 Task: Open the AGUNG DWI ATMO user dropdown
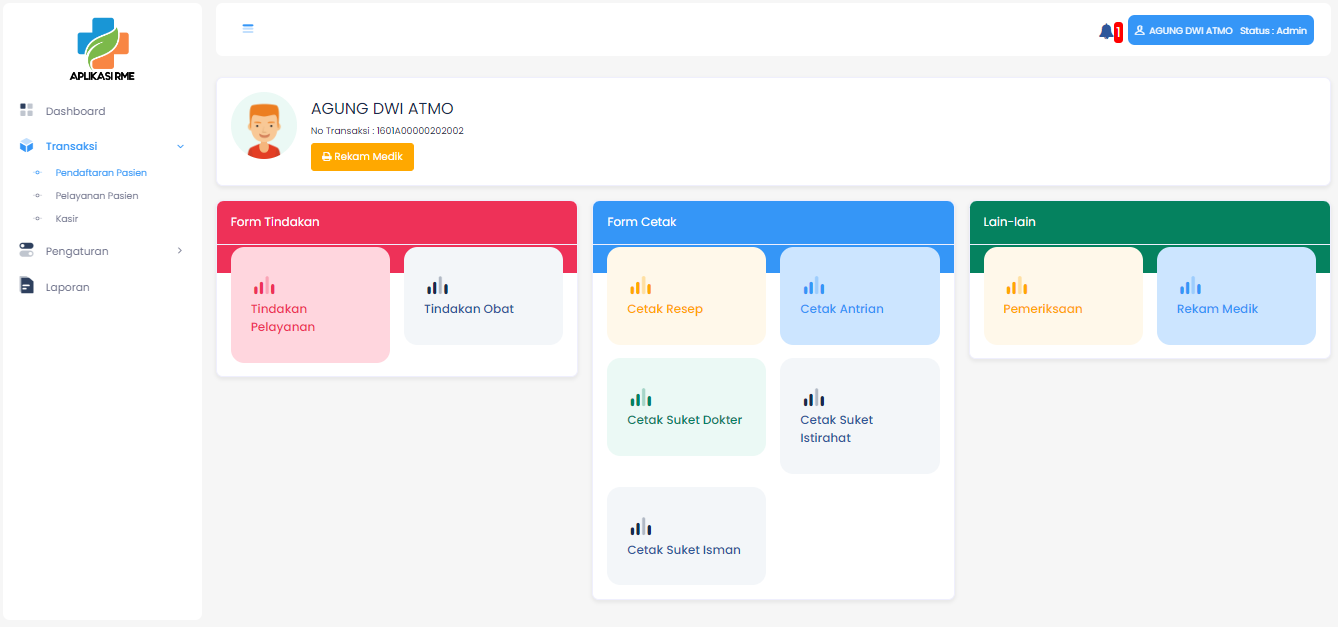click(1220, 31)
